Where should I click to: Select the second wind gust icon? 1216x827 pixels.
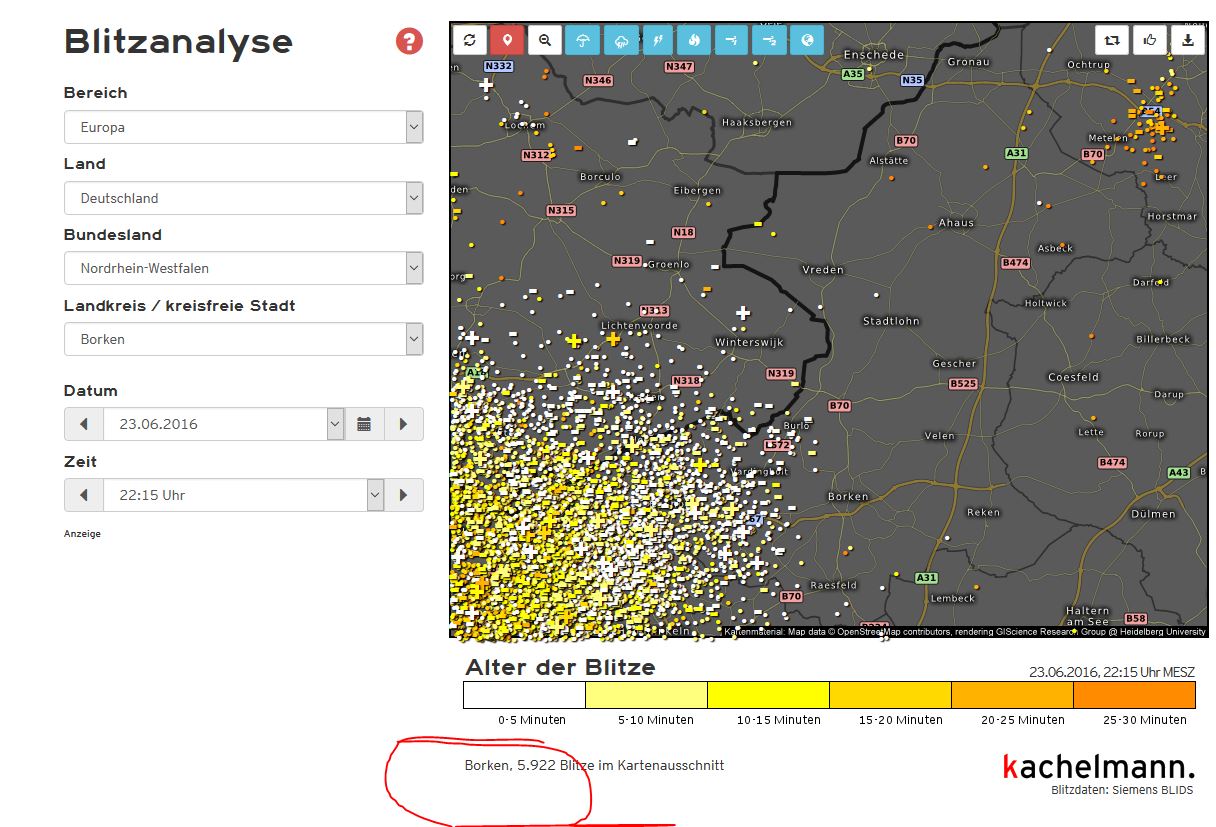coord(769,40)
